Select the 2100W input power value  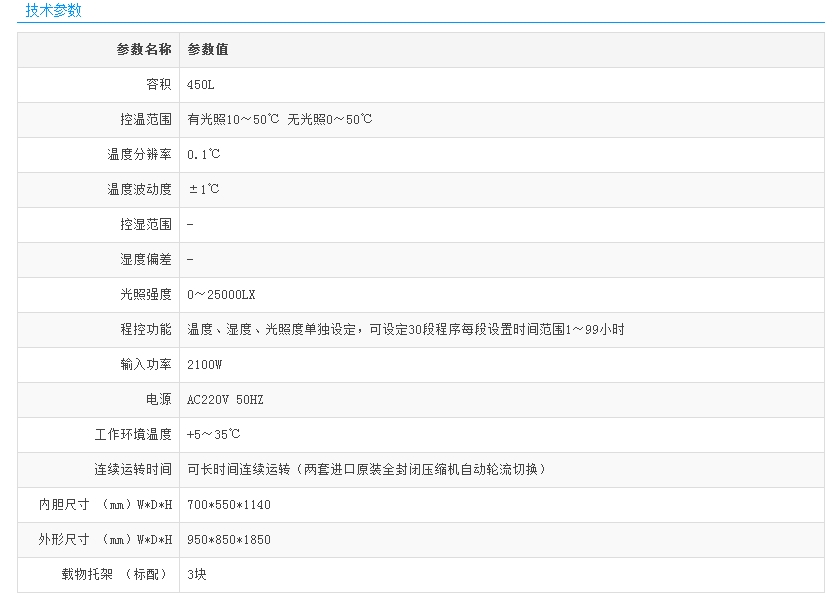pos(204,364)
